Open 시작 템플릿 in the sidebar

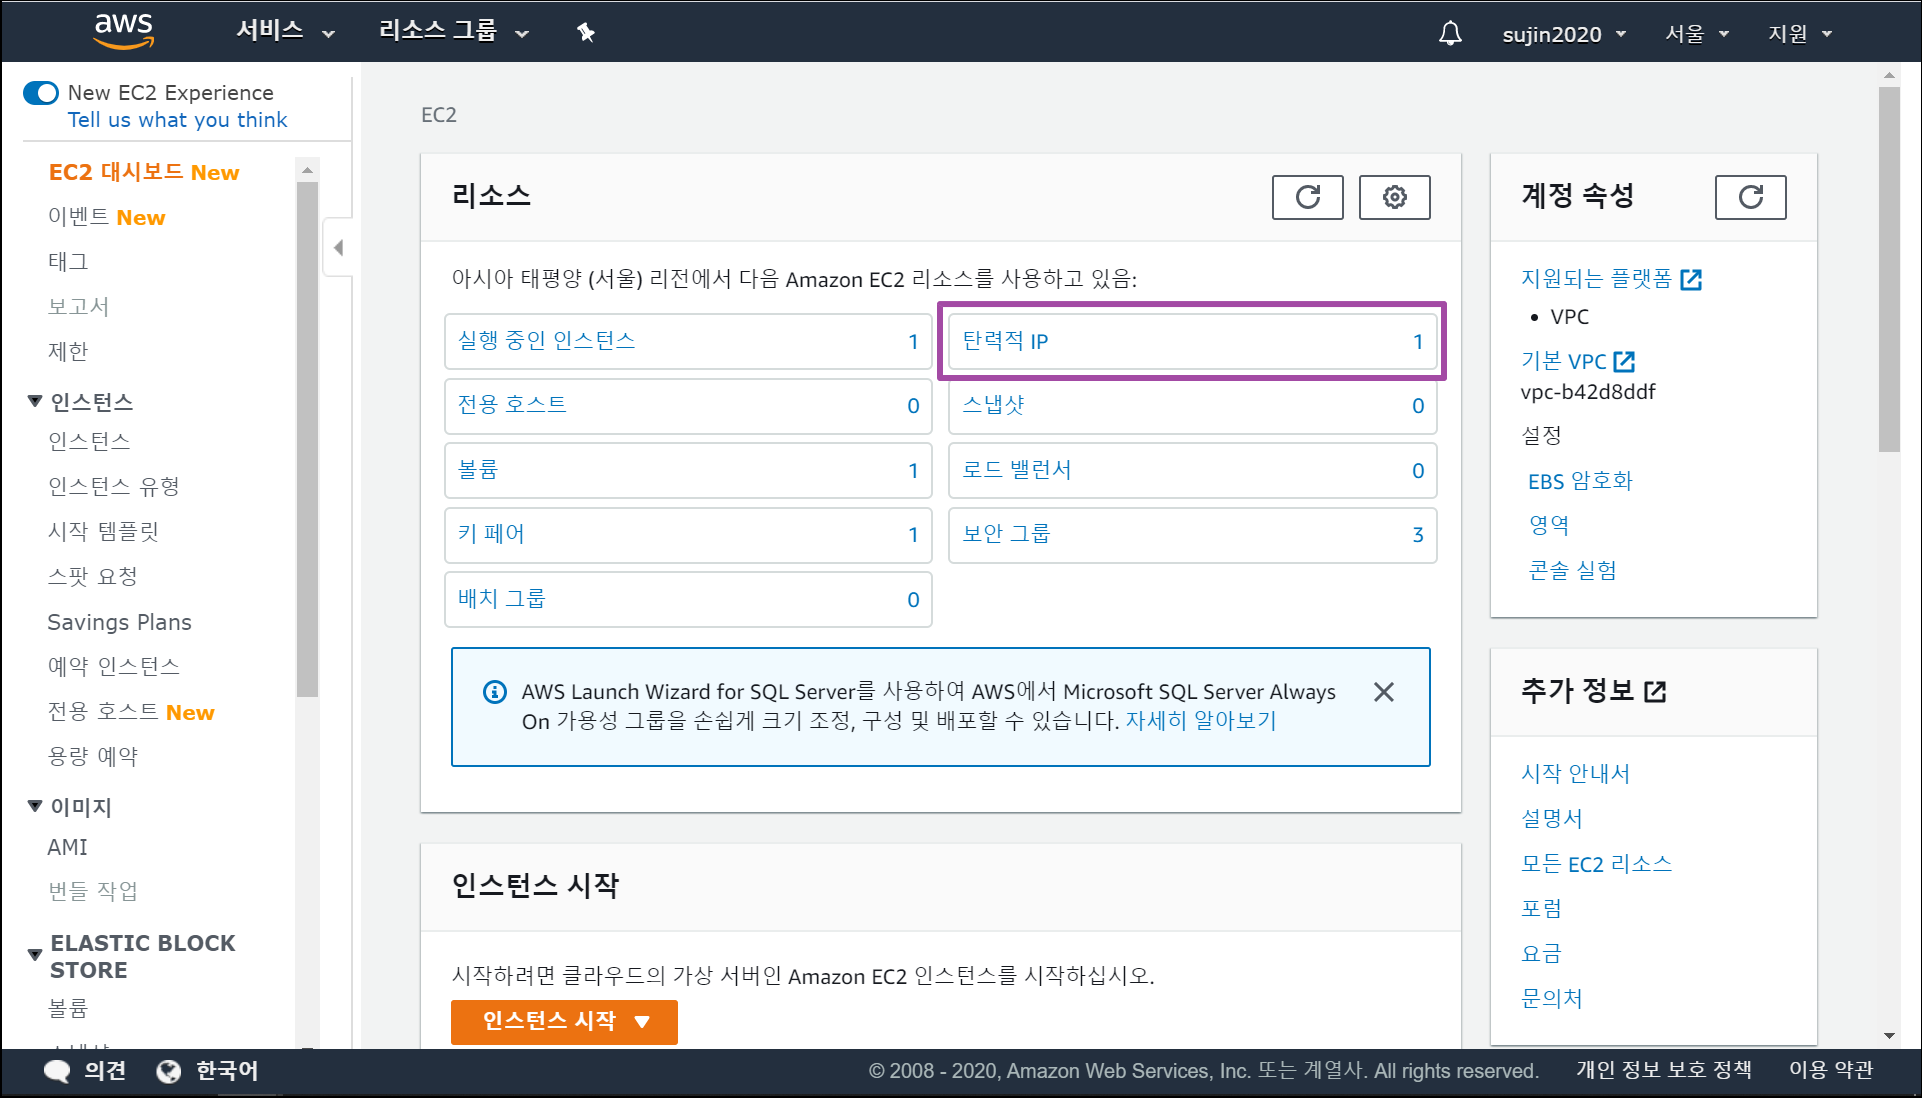pos(103,532)
